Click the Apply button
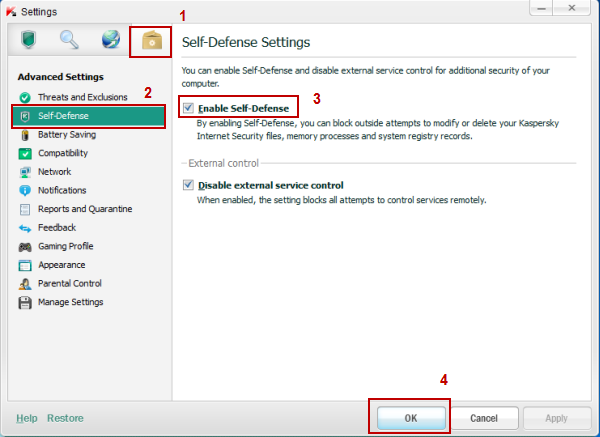Image resolution: width=600 pixels, height=437 pixels. point(556,418)
